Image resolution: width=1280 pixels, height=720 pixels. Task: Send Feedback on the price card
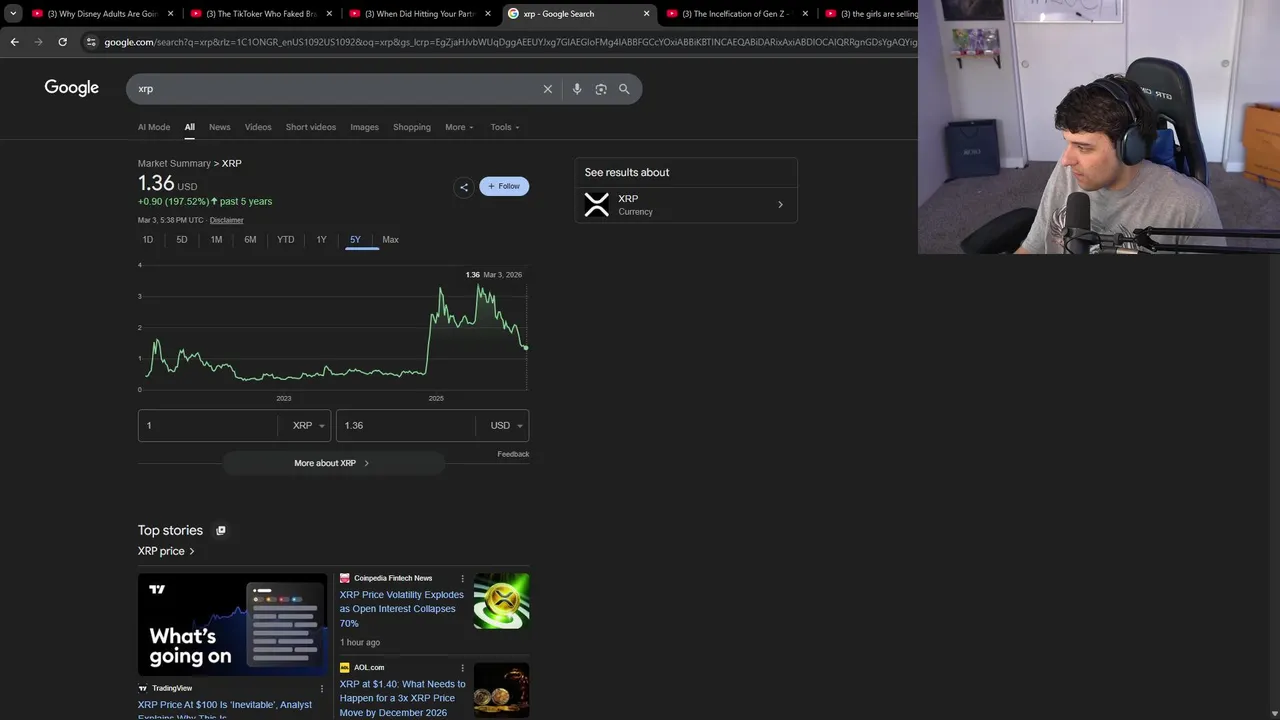click(x=513, y=454)
